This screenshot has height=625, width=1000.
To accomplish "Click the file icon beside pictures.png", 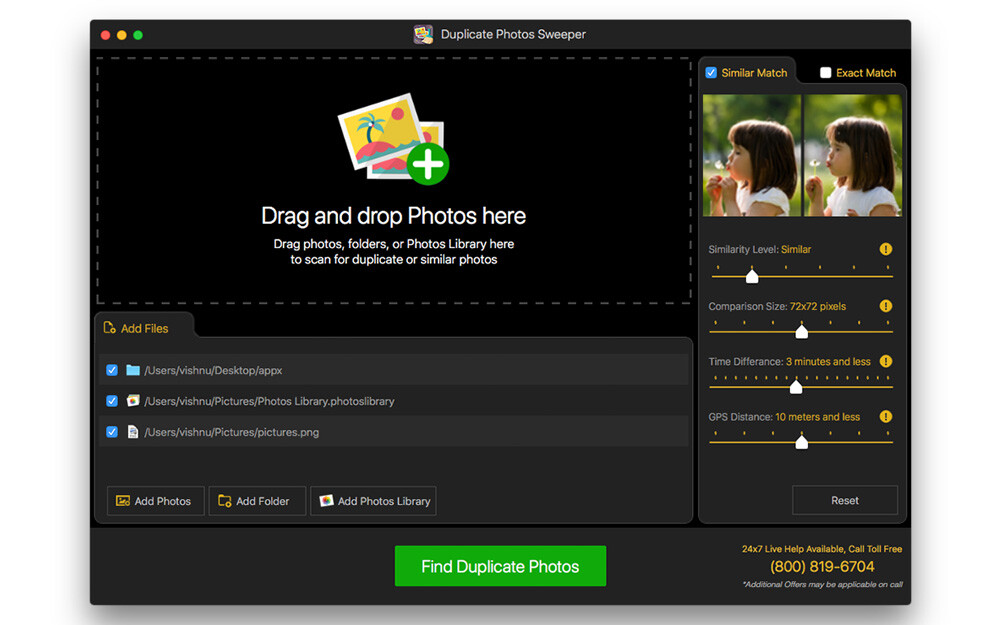I will tap(133, 432).
